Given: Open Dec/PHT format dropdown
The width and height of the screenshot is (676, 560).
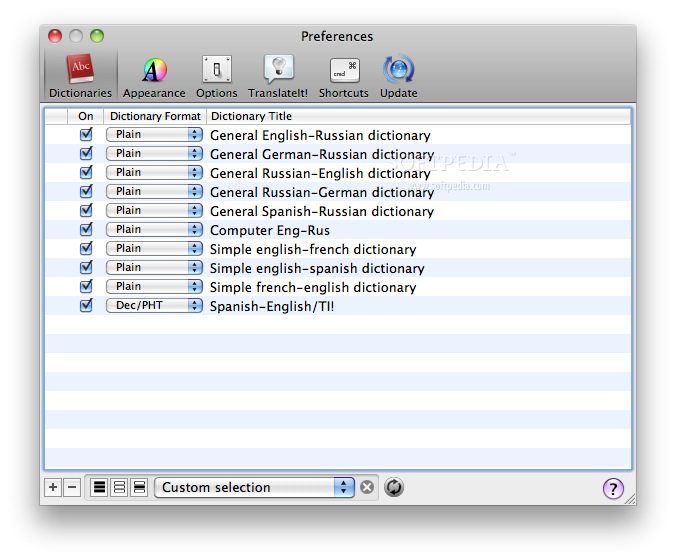Looking at the screenshot, I should (154, 305).
